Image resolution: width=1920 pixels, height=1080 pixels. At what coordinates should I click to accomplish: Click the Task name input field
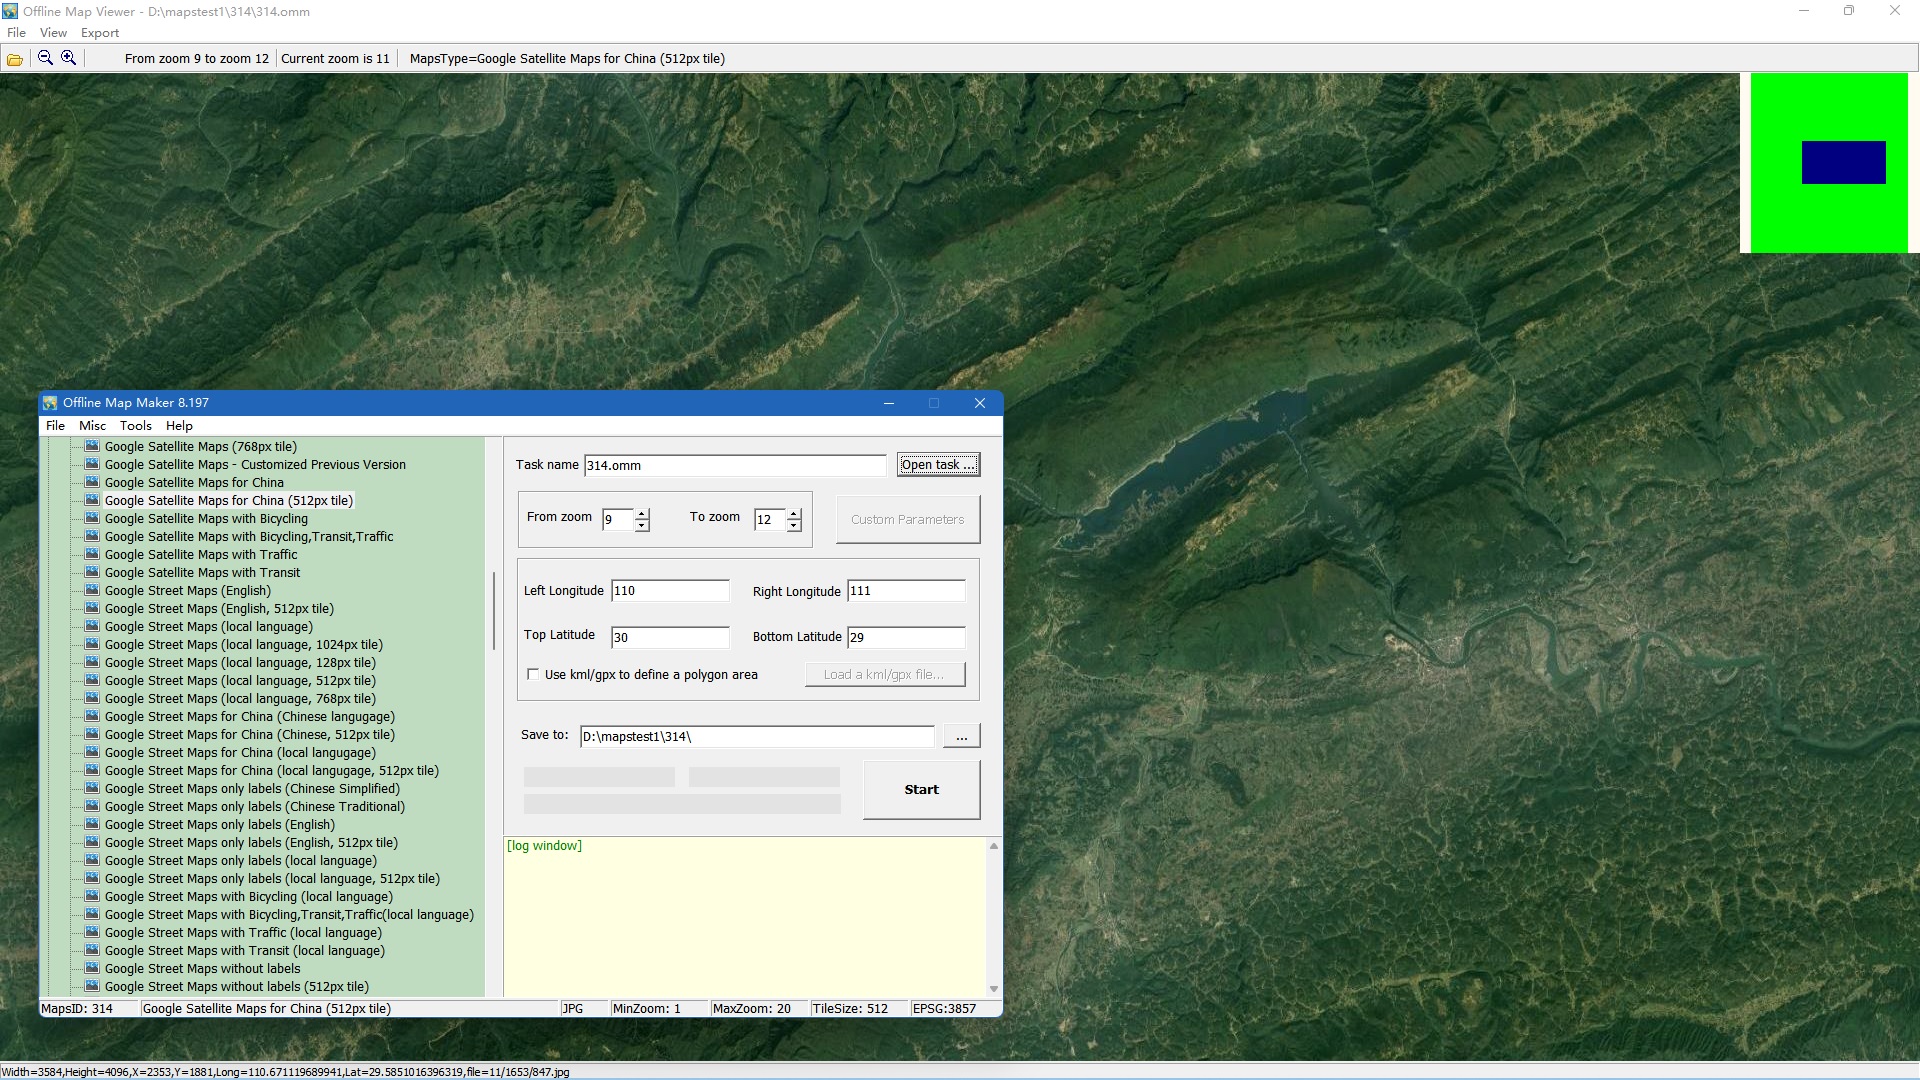pyautogui.click(x=735, y=465)
